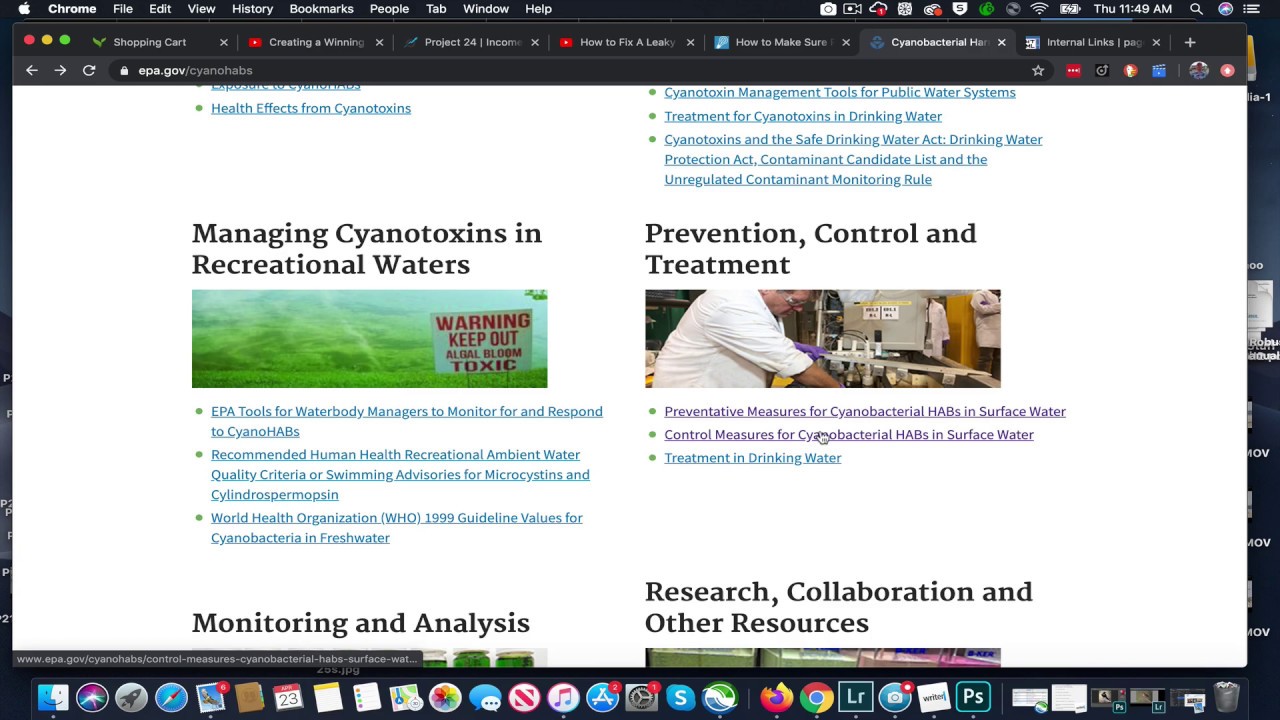Viewport: 1280px width, 720px height.
Task: Open the Bookmarks menu
Action: point(321,9)
